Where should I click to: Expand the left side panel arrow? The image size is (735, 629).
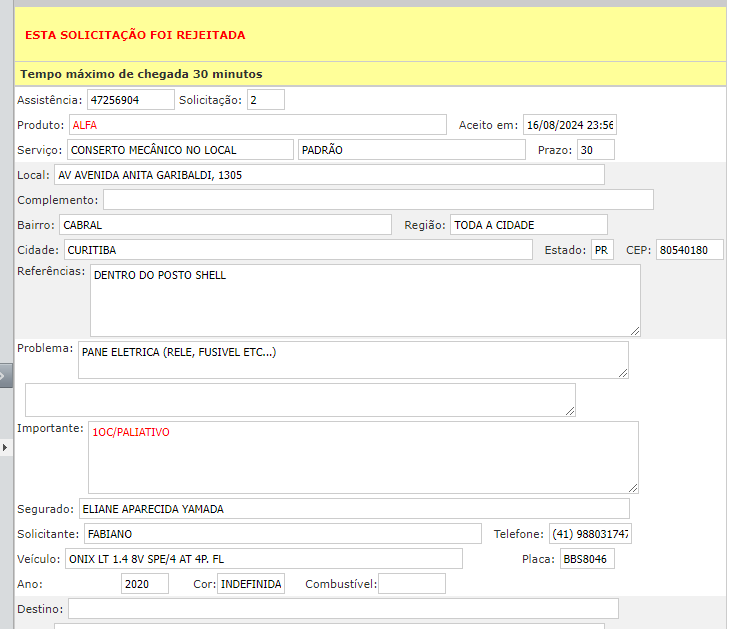click(4, 447)
